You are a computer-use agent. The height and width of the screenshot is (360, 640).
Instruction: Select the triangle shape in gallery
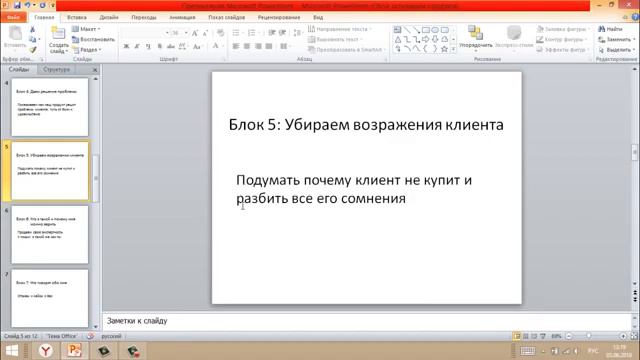point(397,39)
